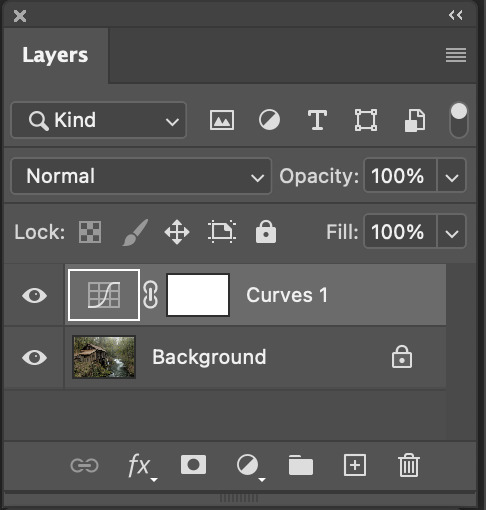Image resolution: width=486 pixels, height=510 pixels.
Task: Turn layer filtering on or off
Action: [x=459, y=120]
